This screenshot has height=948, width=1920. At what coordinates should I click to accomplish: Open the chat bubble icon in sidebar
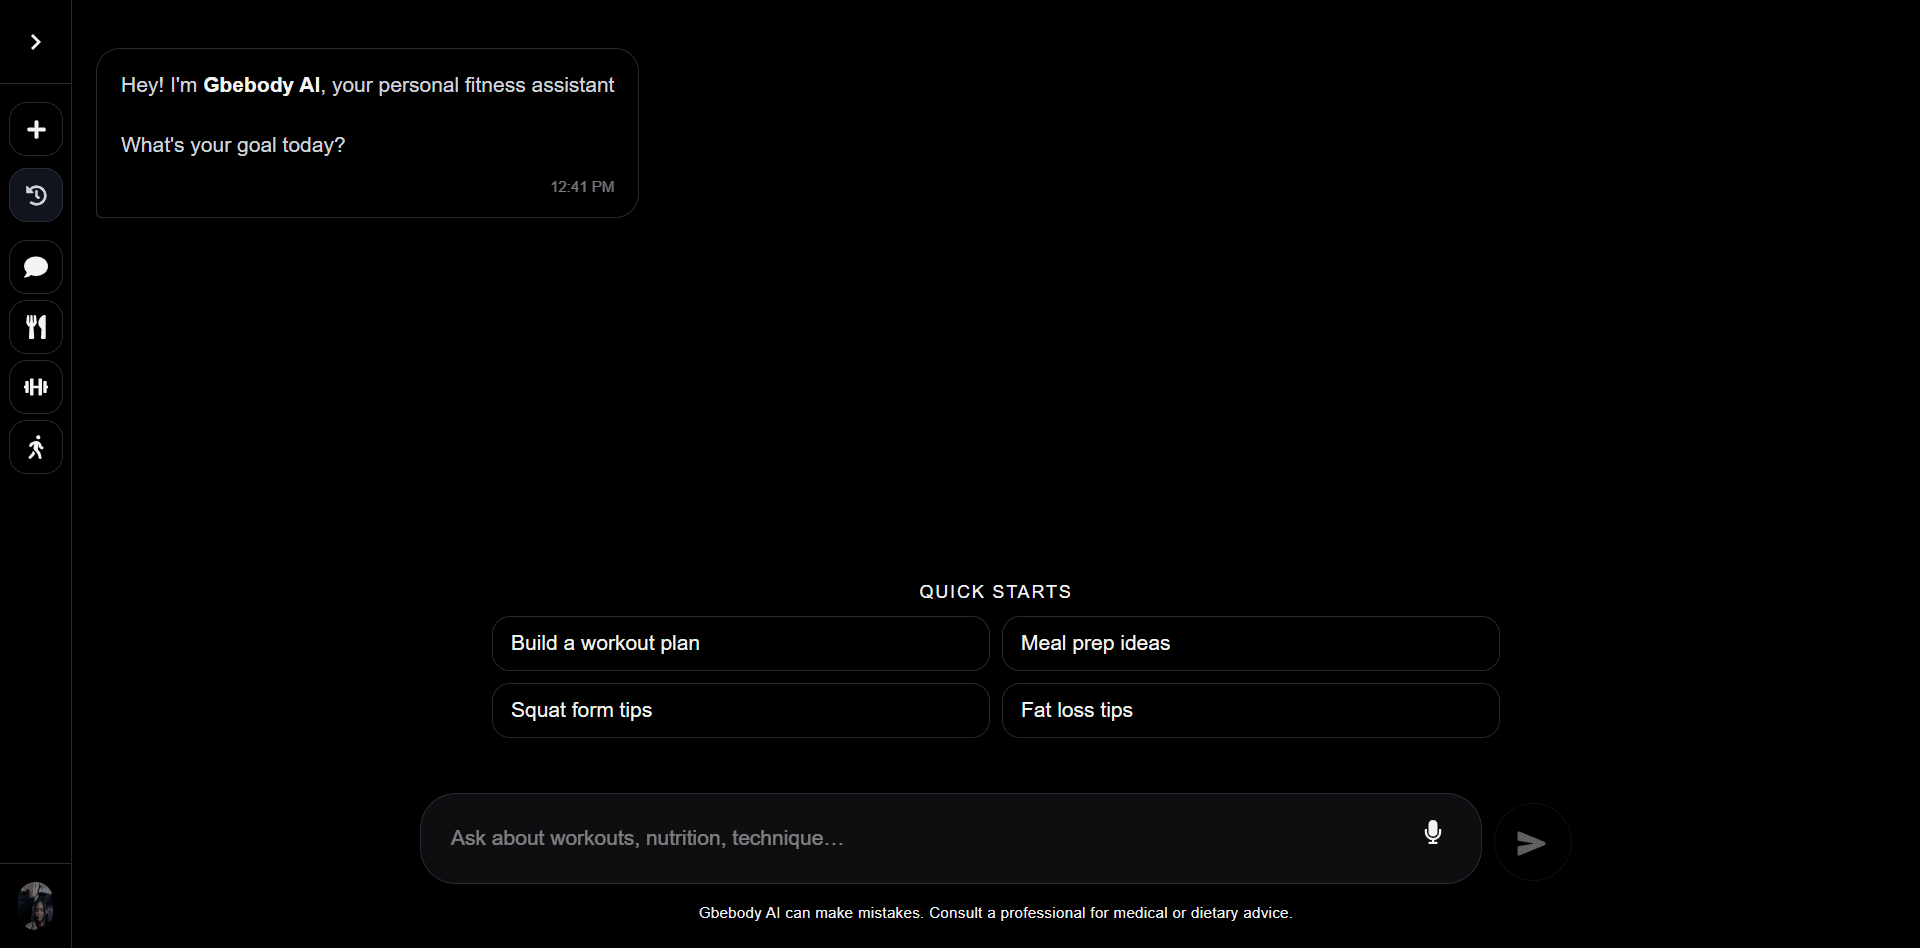click(x=36, y=267)
